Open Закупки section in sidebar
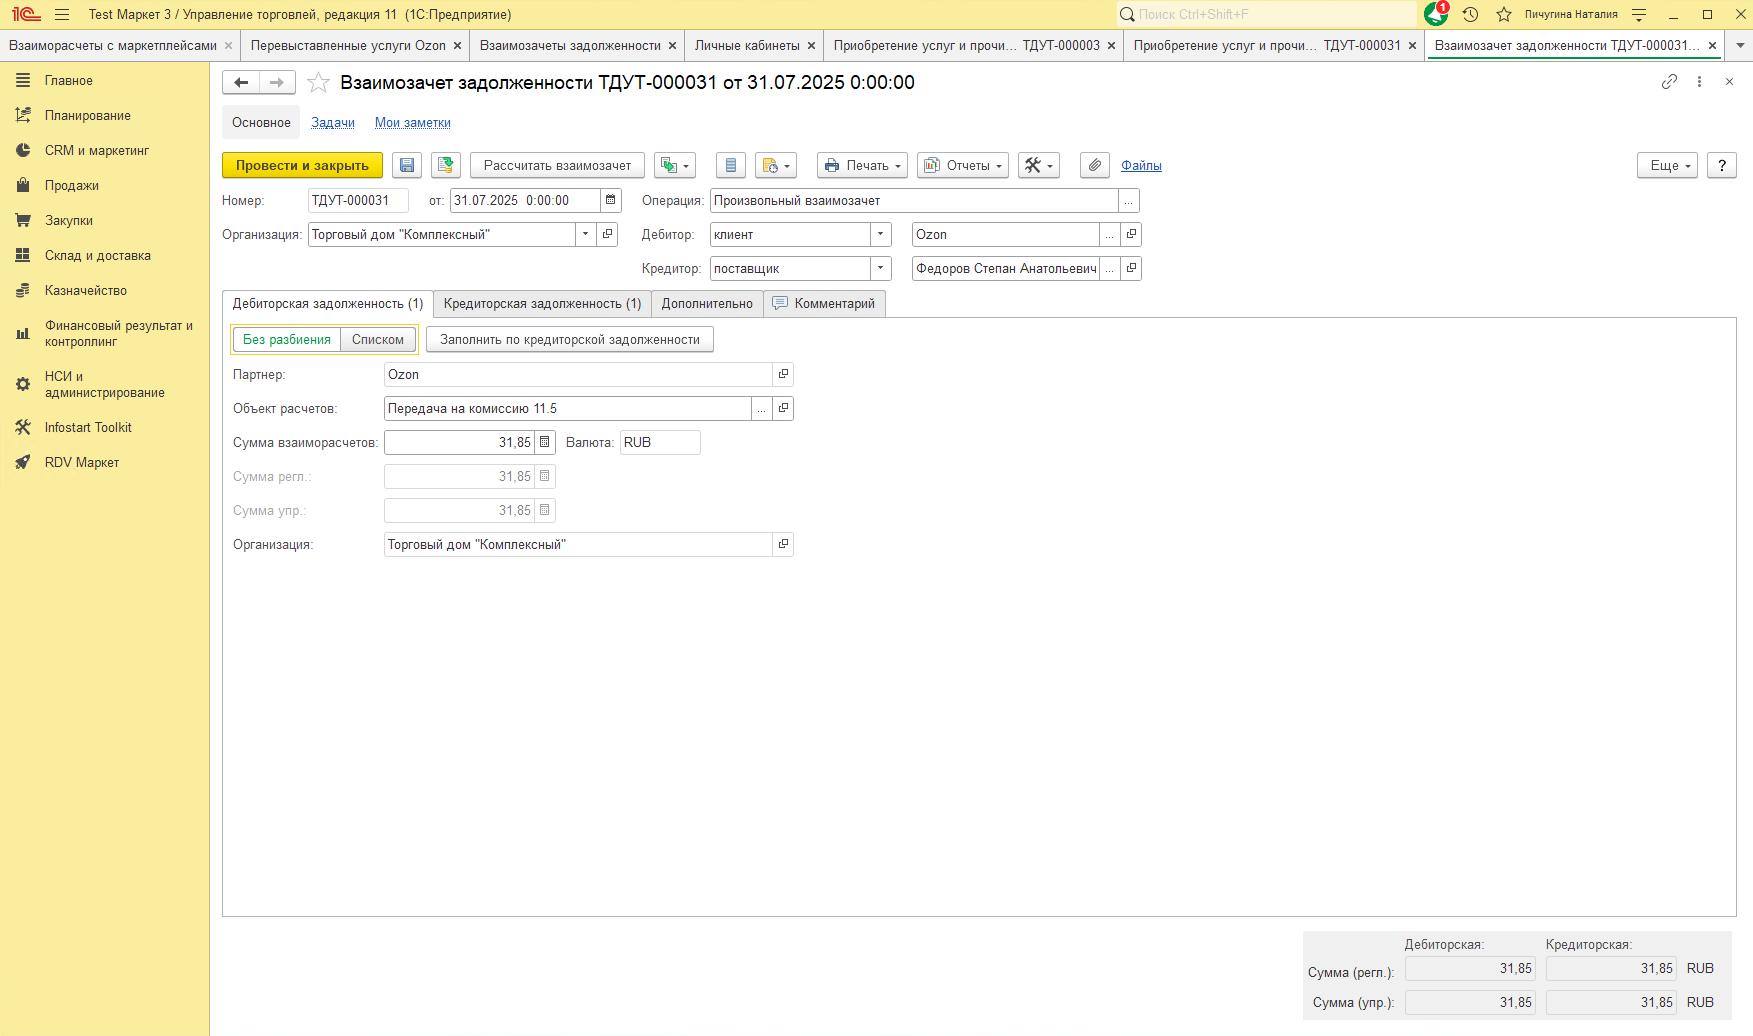This screenshot has height=1036, width=1753. click(x=69, y=221)
